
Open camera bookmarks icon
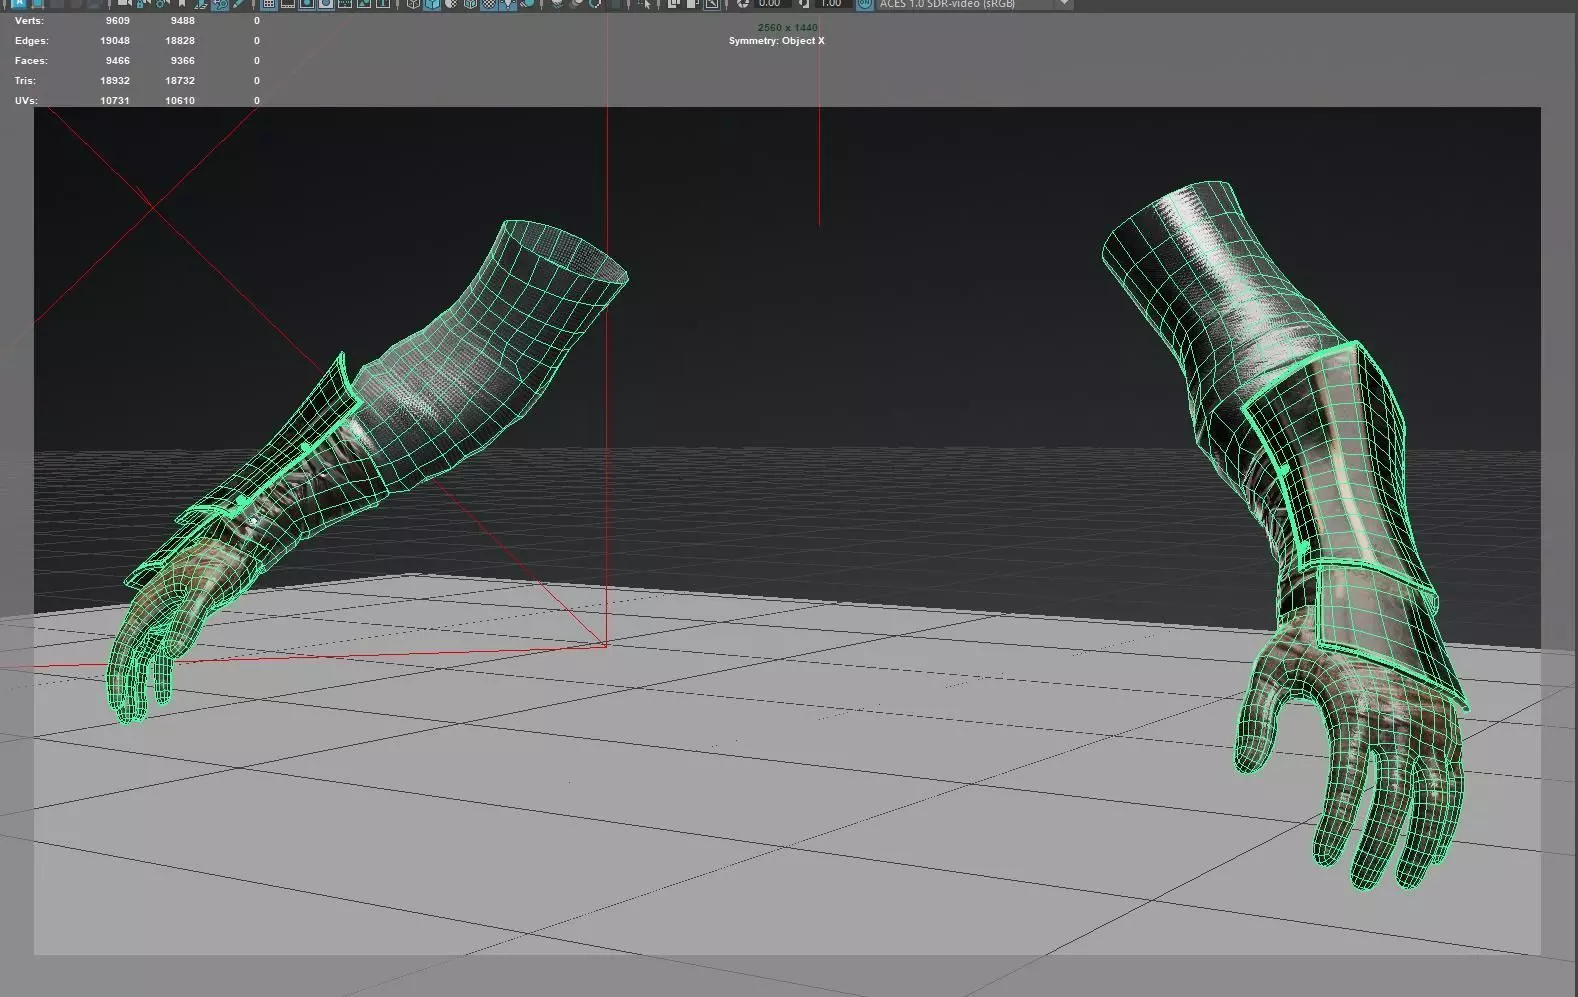[181, 4]
